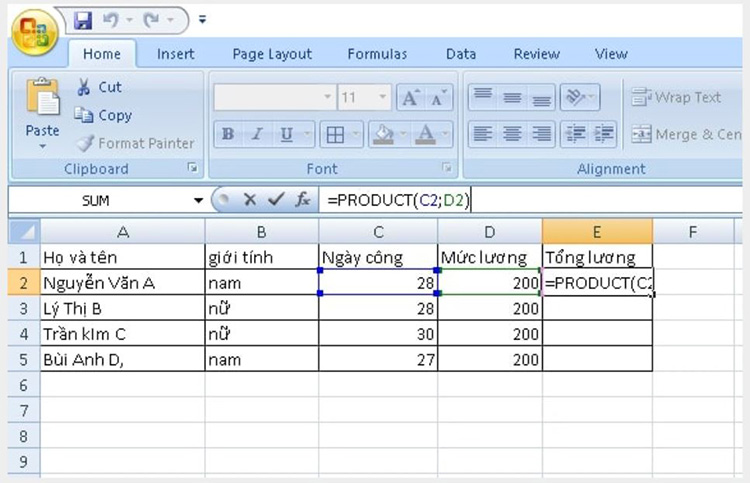Apply the fill color bucket
This screenshot has height=483, width=750.
pos(383,135)
